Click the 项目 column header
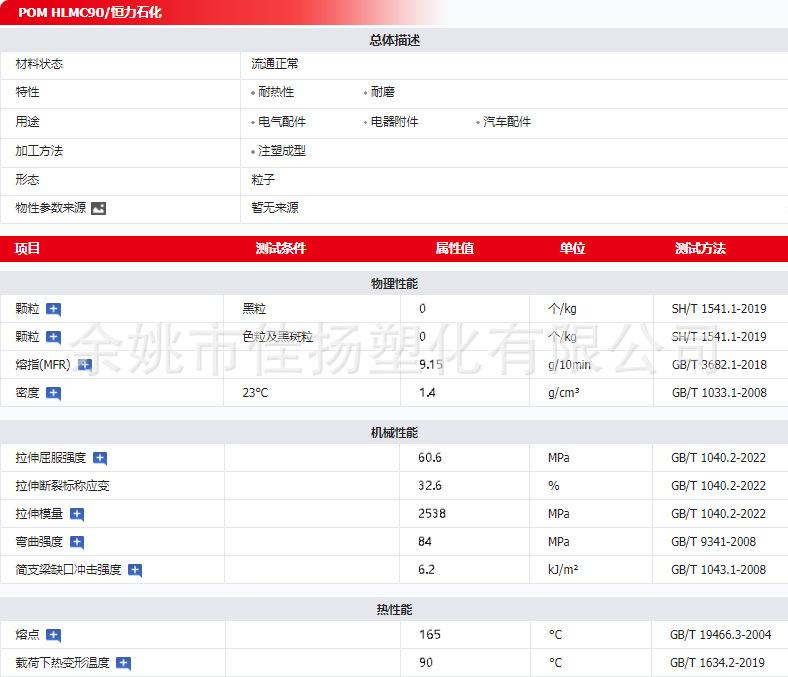788x677 pixels. [27, 248]
